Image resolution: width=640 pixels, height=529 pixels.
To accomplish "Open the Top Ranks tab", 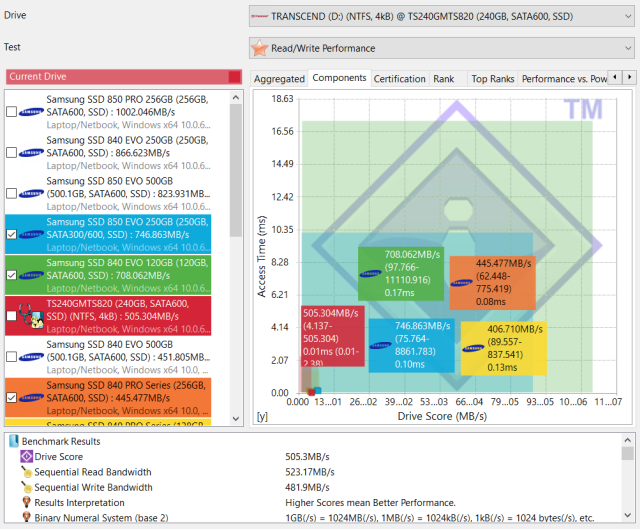I will 492,78.
